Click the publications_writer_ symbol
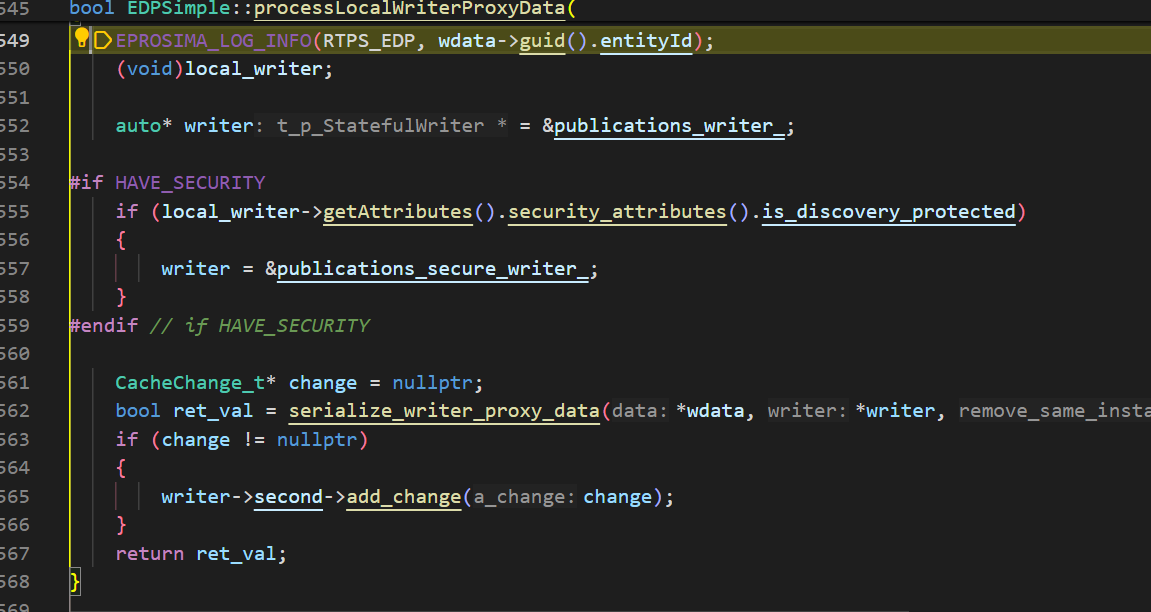The height and width of the screenshot is (612, 1151). 669,126
